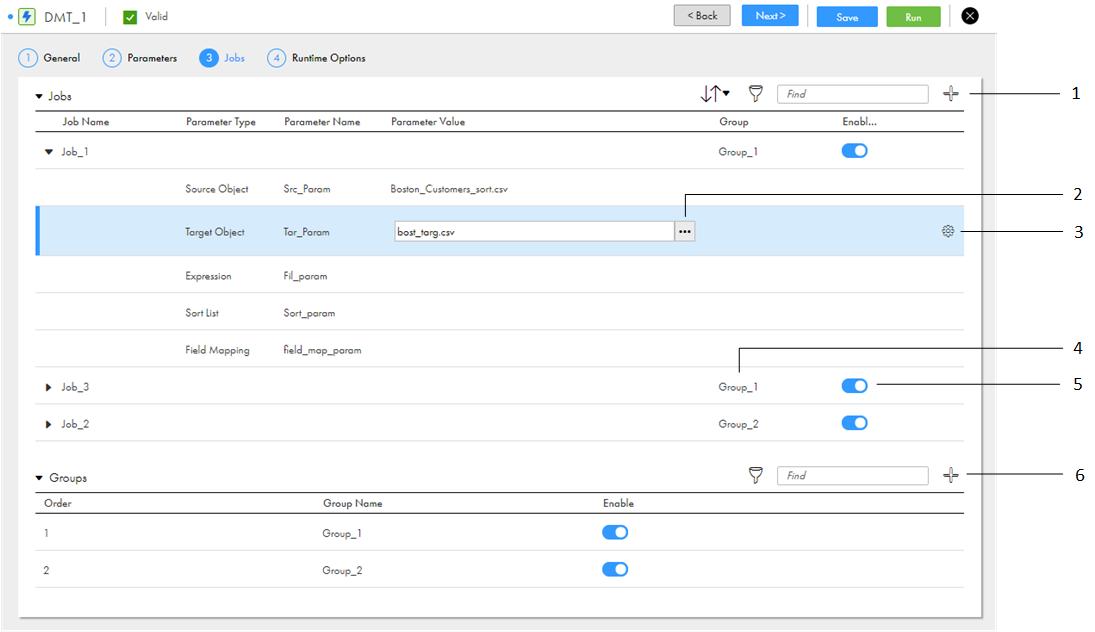The image size is (1095, 632).
Task: Disable Group_1 in the Groups table
Action: coord(615,532)
